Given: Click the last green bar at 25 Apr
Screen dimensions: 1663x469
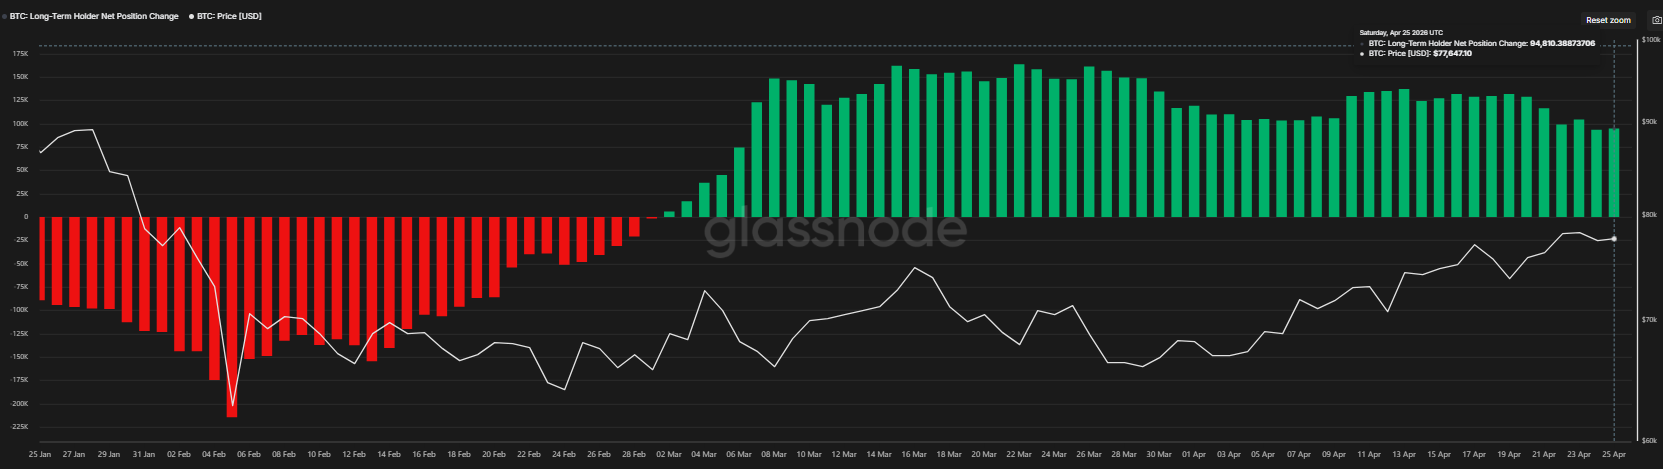Looking at the screenshot, I should pyautogui.click(x=1614, y=173).
